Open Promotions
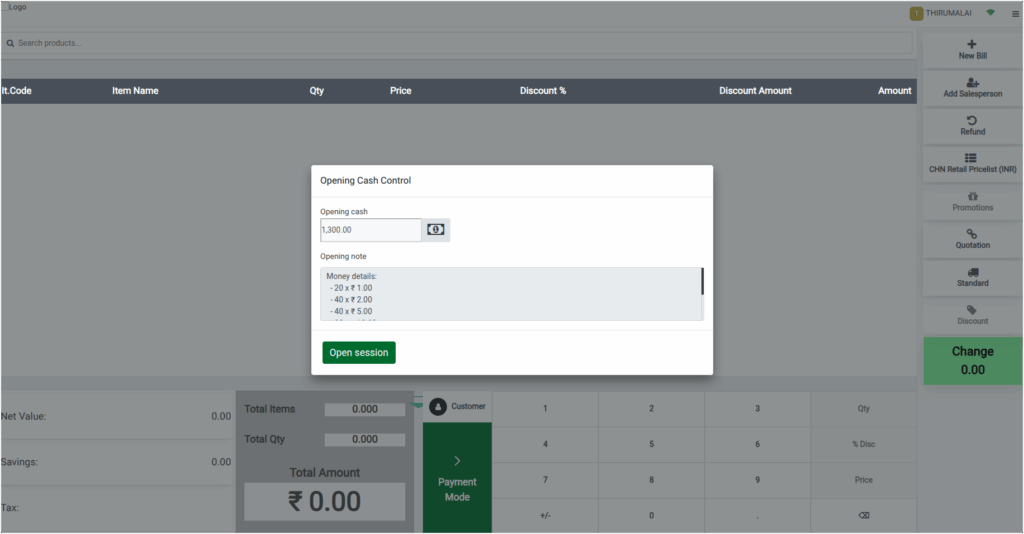 point(972,202)
